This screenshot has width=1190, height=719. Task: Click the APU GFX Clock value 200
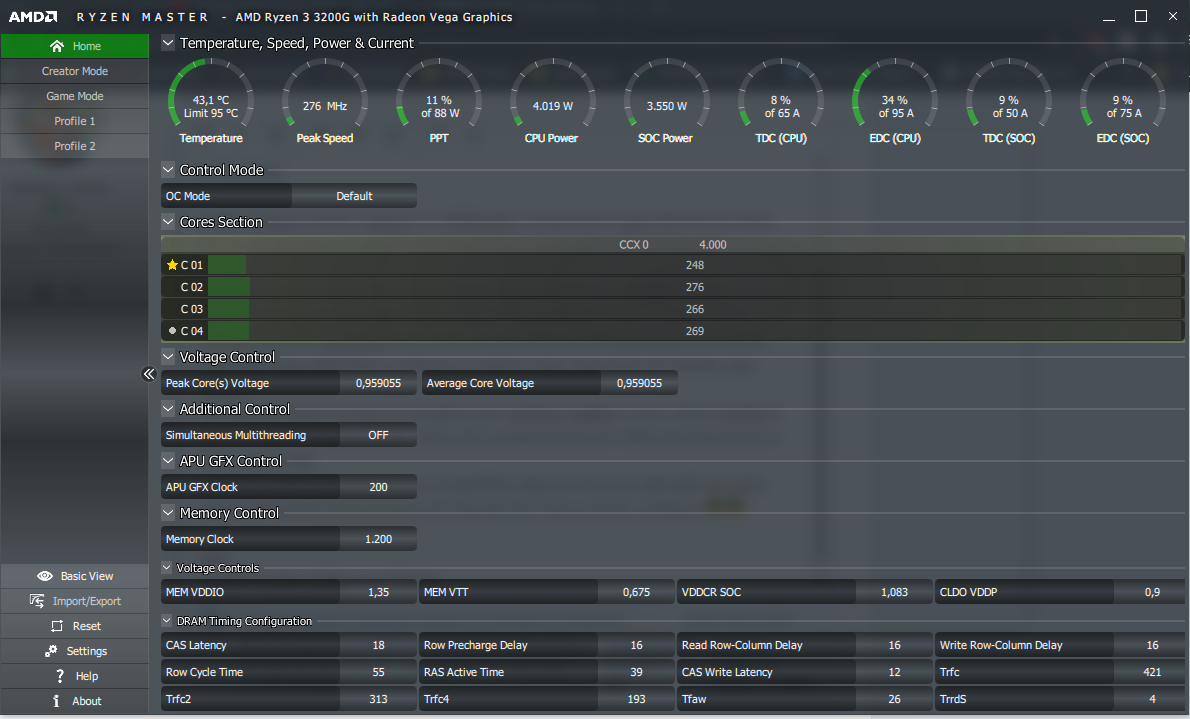[378, 487]
